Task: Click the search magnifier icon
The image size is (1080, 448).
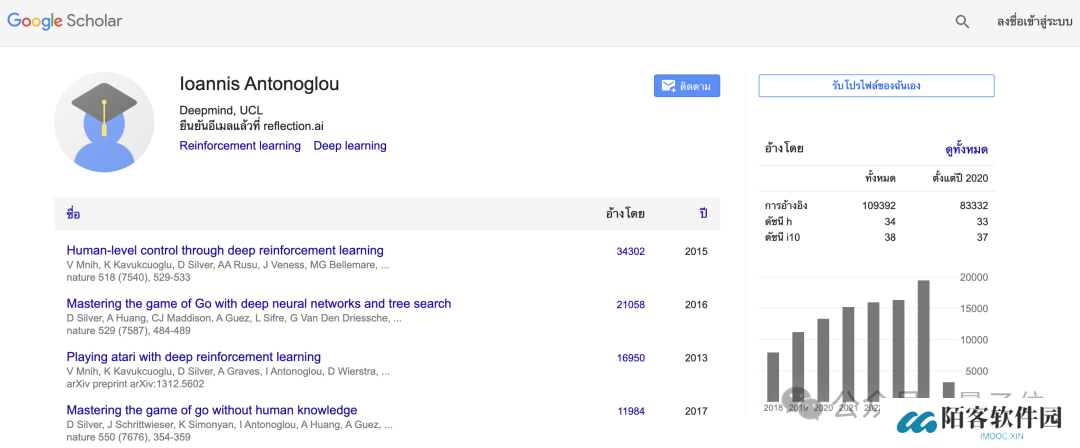Action: tap(962, 21)
